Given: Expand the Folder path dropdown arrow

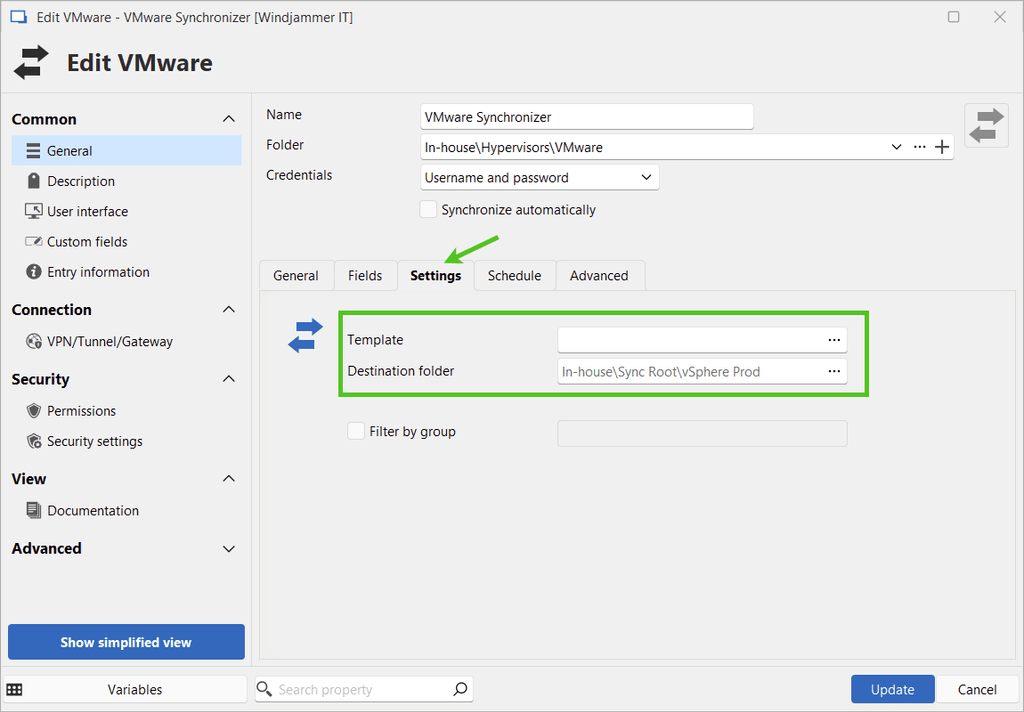Looking at the screenshot, I should tap(896, 147).
